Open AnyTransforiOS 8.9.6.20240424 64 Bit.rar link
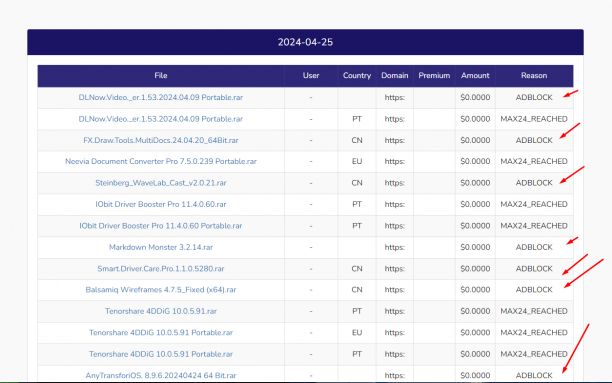Viewport: 612px width, 383px height. click(160, 376)
